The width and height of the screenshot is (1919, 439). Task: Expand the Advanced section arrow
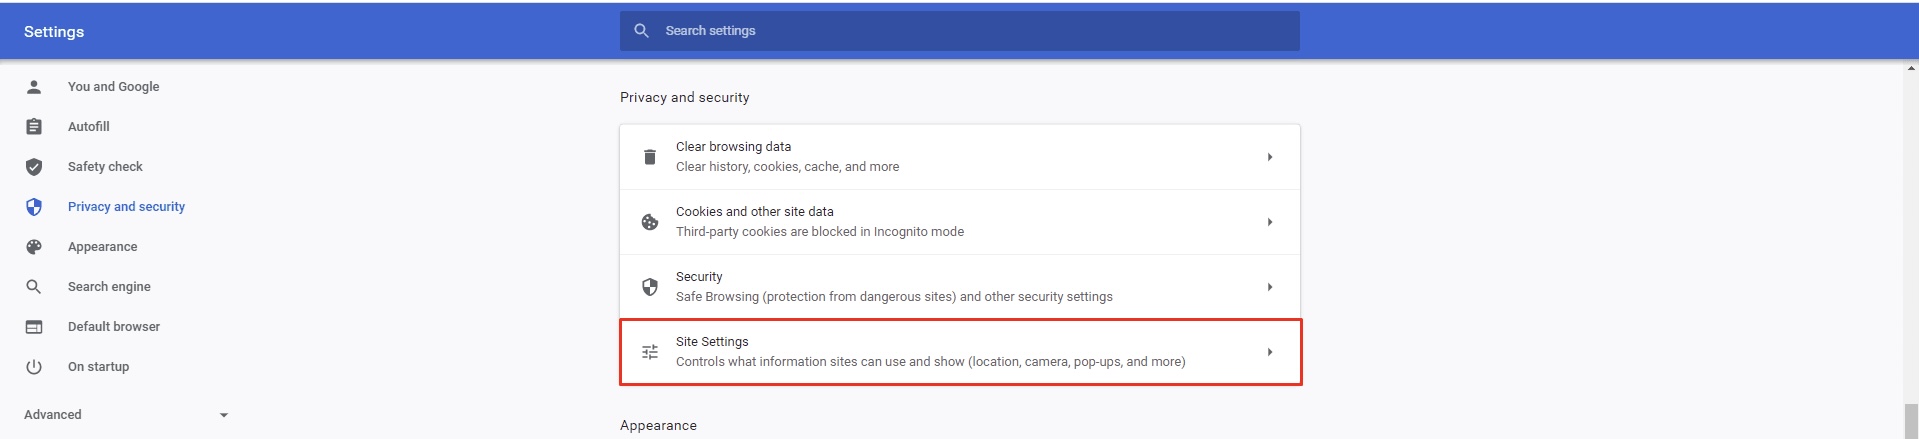[x=224, y=415]
